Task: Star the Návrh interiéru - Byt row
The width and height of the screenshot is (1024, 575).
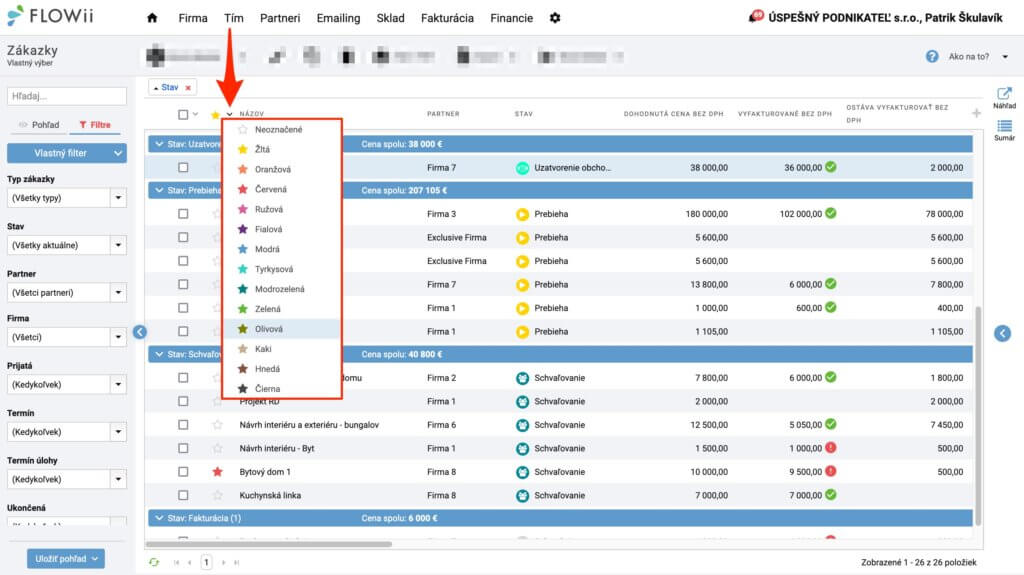Action: [217, 448]
